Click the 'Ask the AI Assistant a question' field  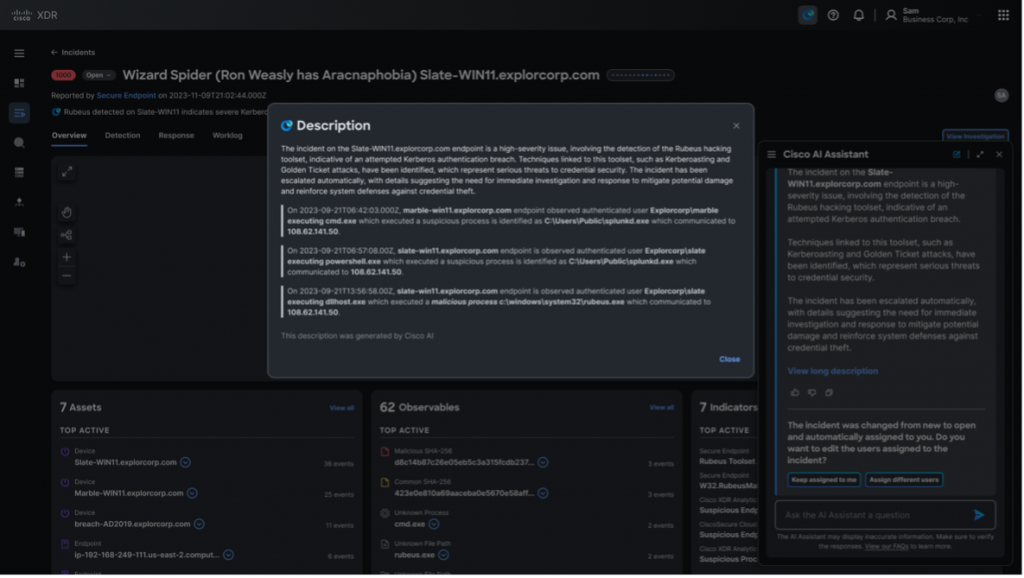(x=870, y=515)
